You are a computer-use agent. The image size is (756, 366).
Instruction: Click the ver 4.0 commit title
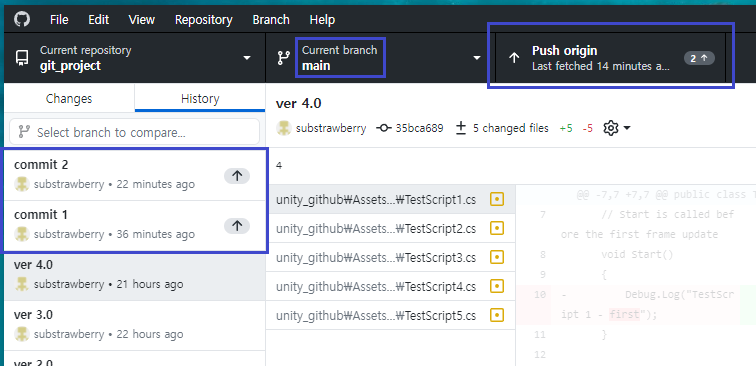[298, 103]
